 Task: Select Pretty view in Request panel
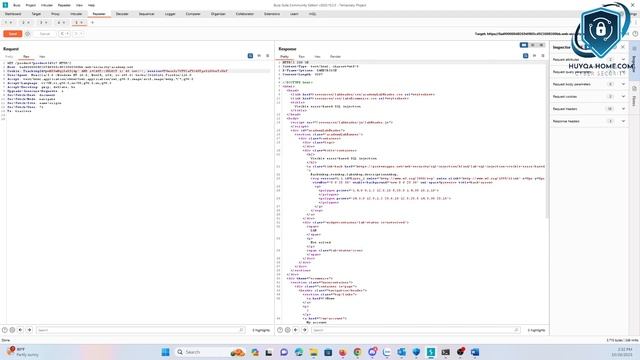[x=9, y=56]
